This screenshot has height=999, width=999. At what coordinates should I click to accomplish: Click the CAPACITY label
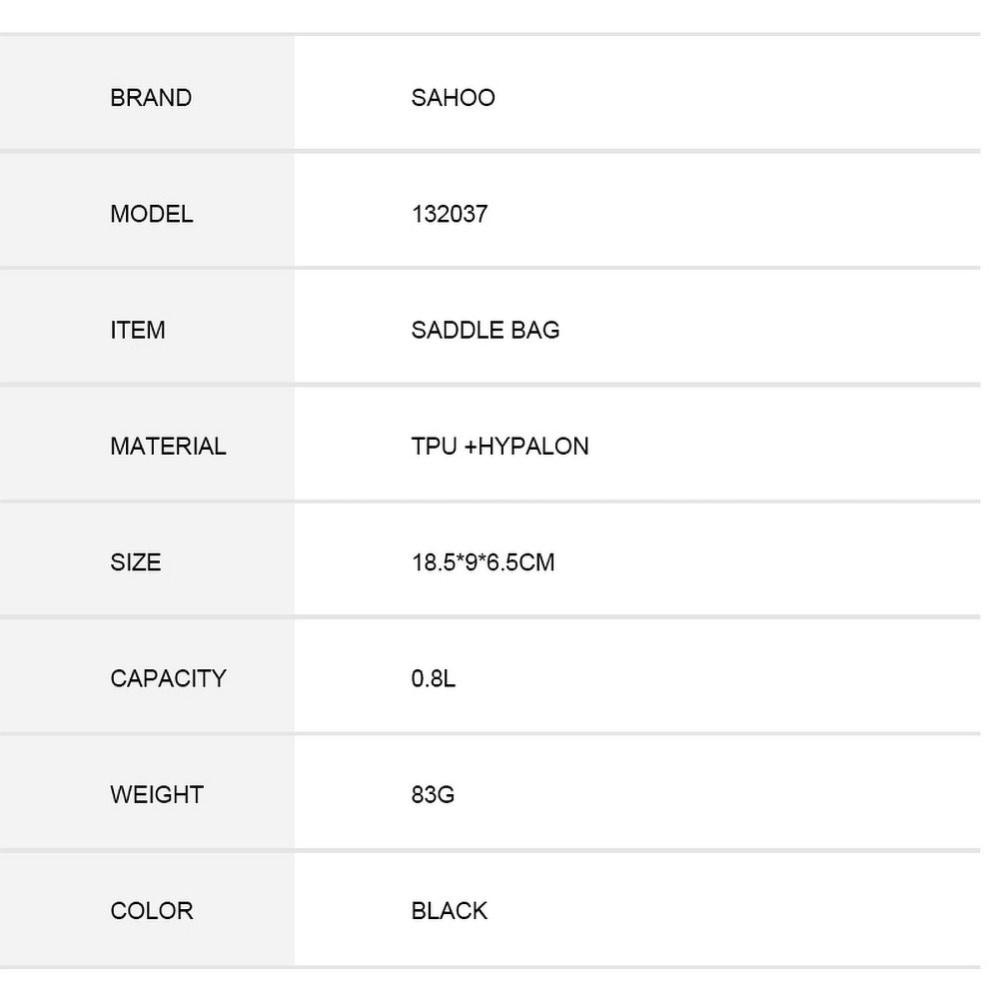168,679
